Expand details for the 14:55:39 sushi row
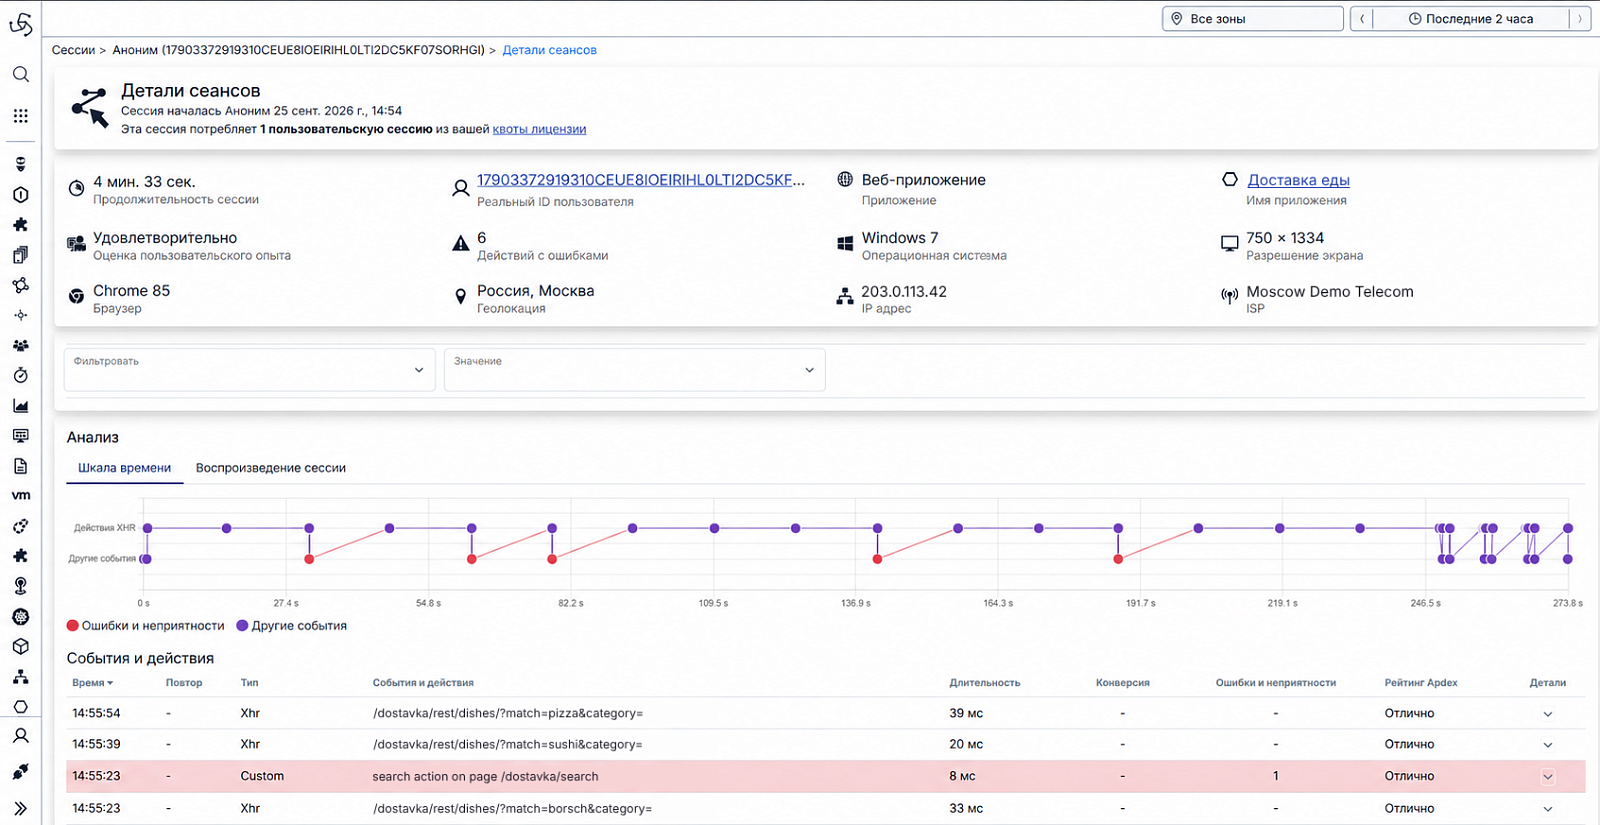This screenshot has height=825, width=1600. coord(1548,745)
